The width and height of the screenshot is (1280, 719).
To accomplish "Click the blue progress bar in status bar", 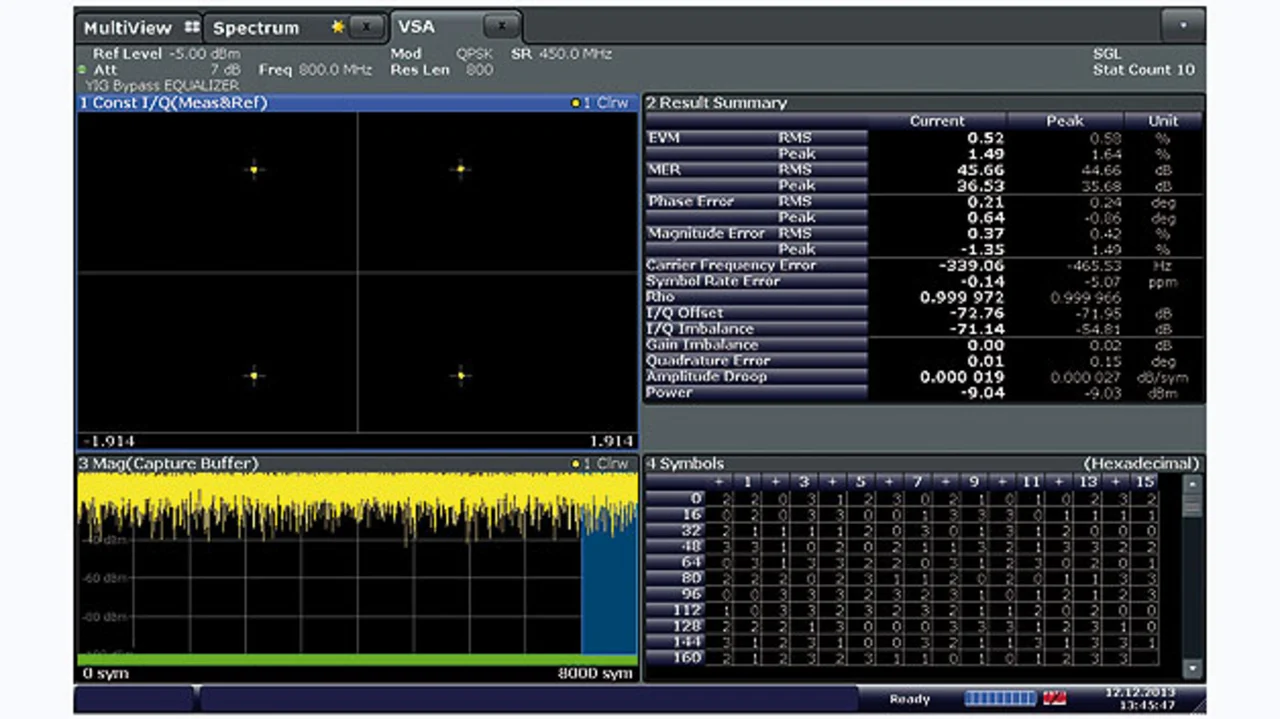I will pos(1000,698).
